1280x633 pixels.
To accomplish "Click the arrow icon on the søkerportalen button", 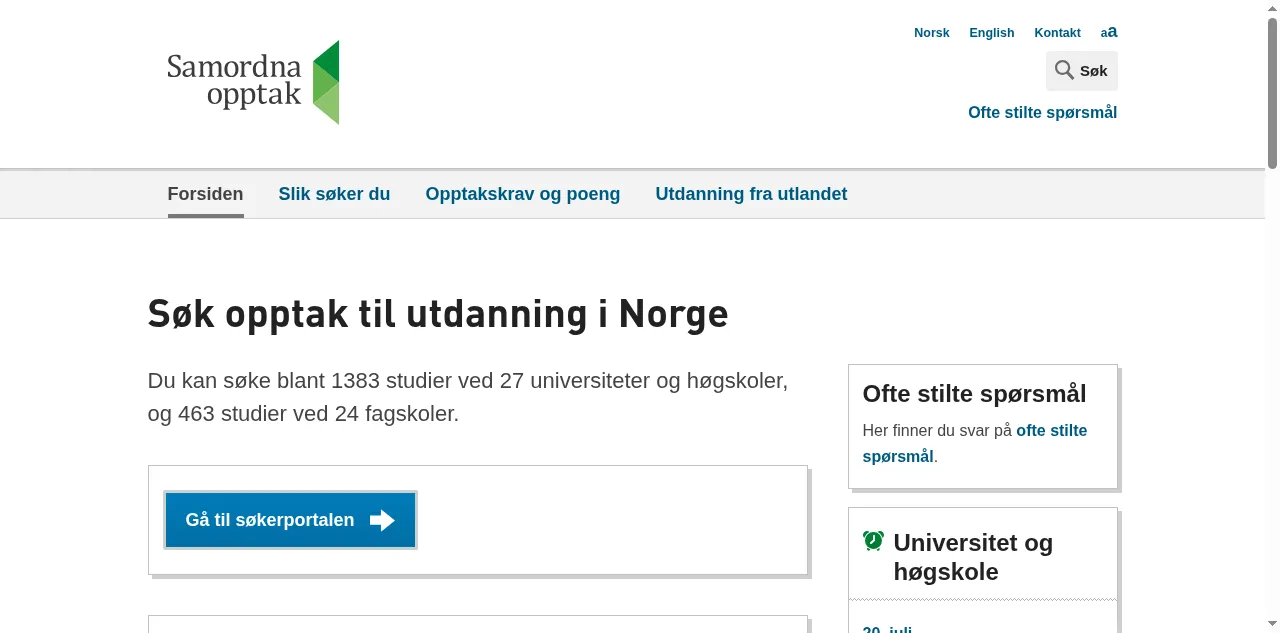I will pyautogui.click(x=382, y=520).
